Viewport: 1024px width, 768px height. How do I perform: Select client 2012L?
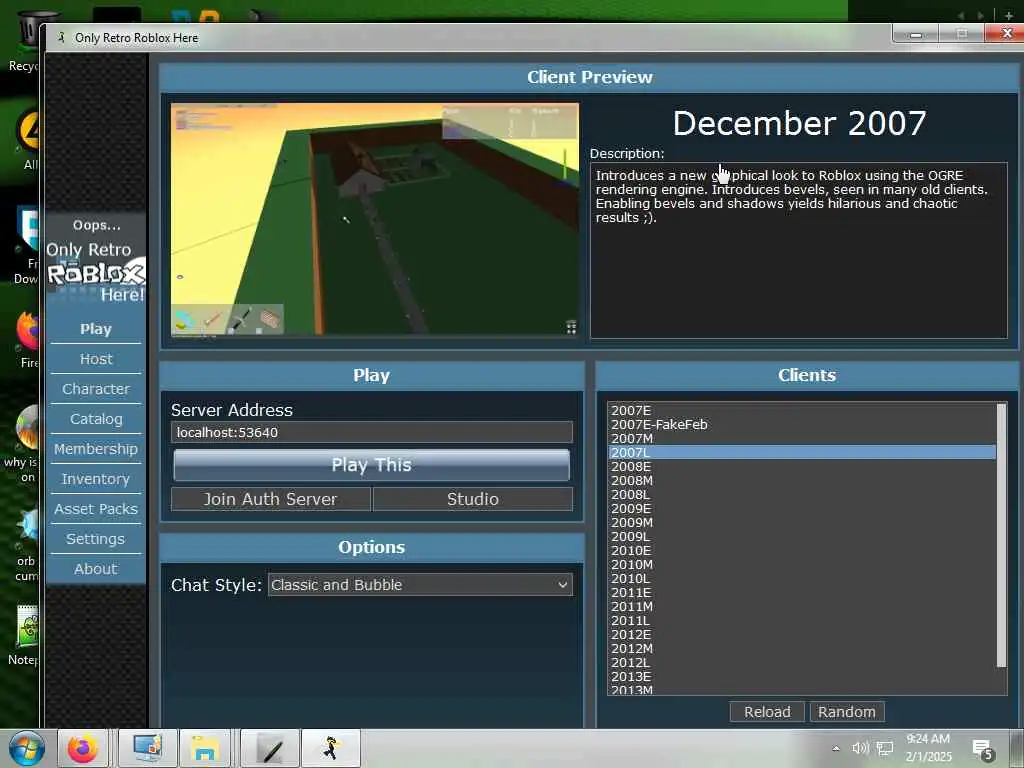pyautogui.click(x=802, y=663)
